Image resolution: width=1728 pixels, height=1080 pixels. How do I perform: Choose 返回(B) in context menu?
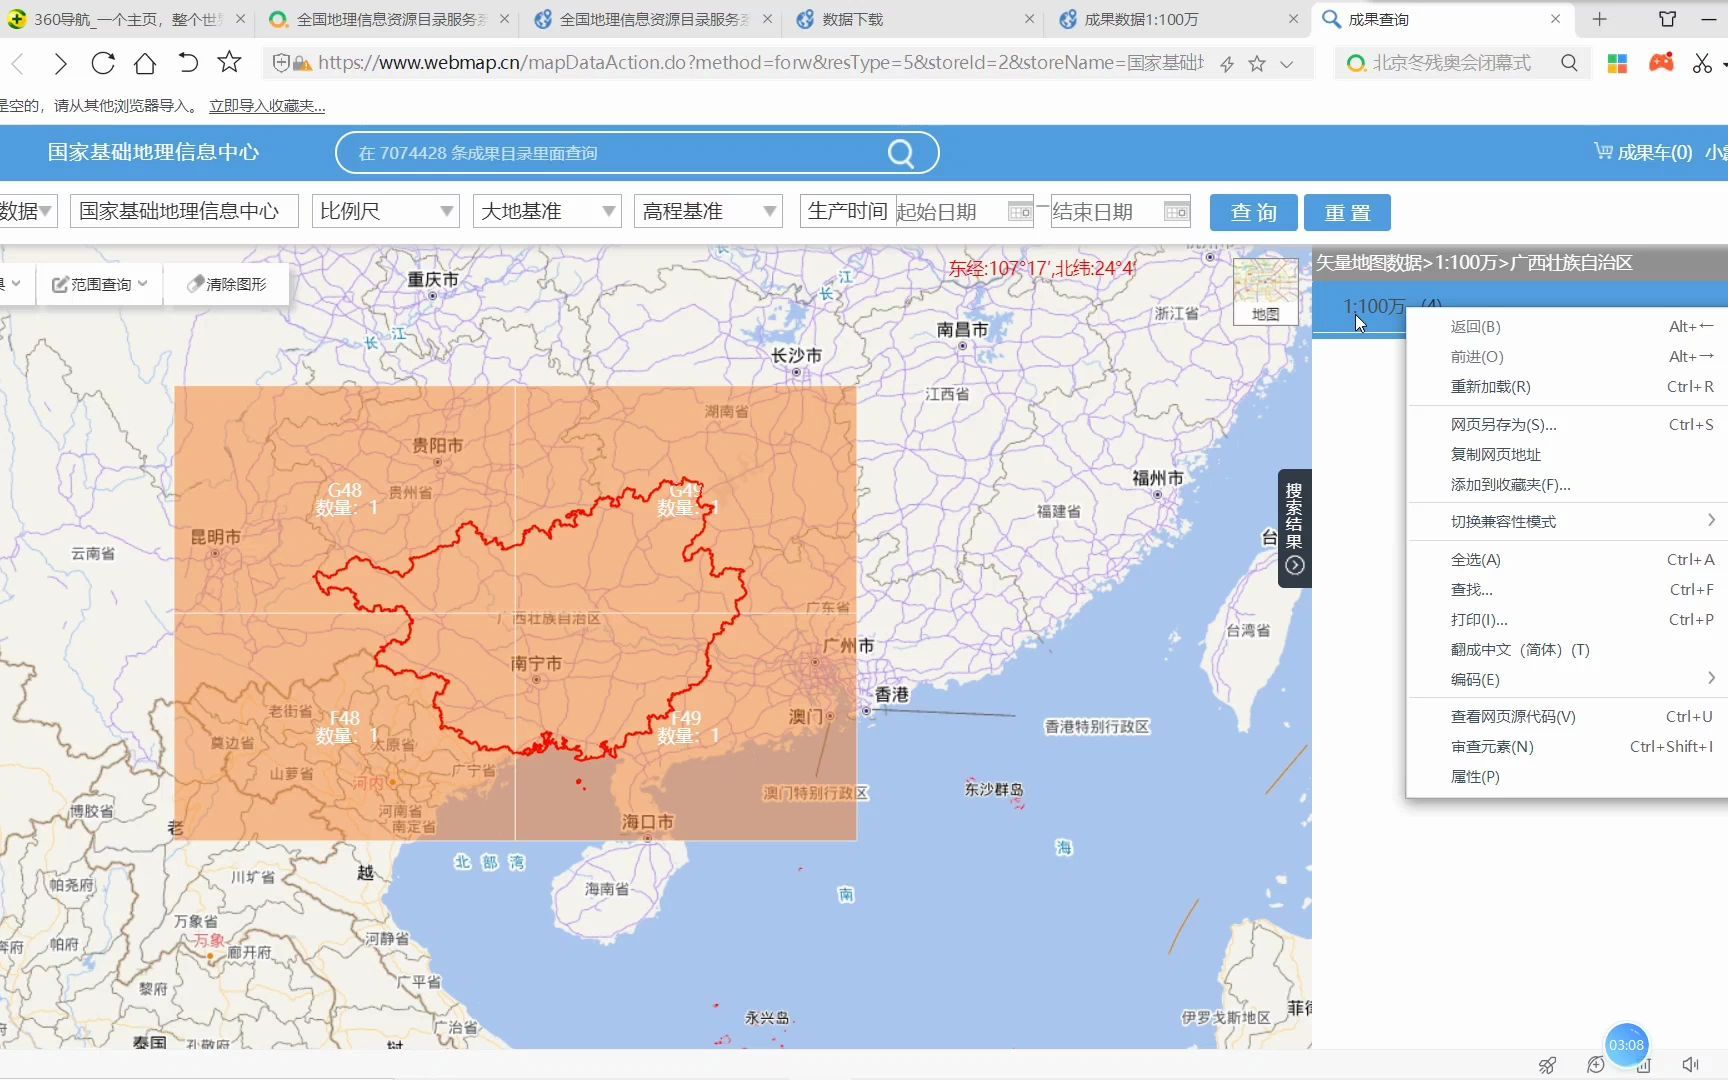1567,327
